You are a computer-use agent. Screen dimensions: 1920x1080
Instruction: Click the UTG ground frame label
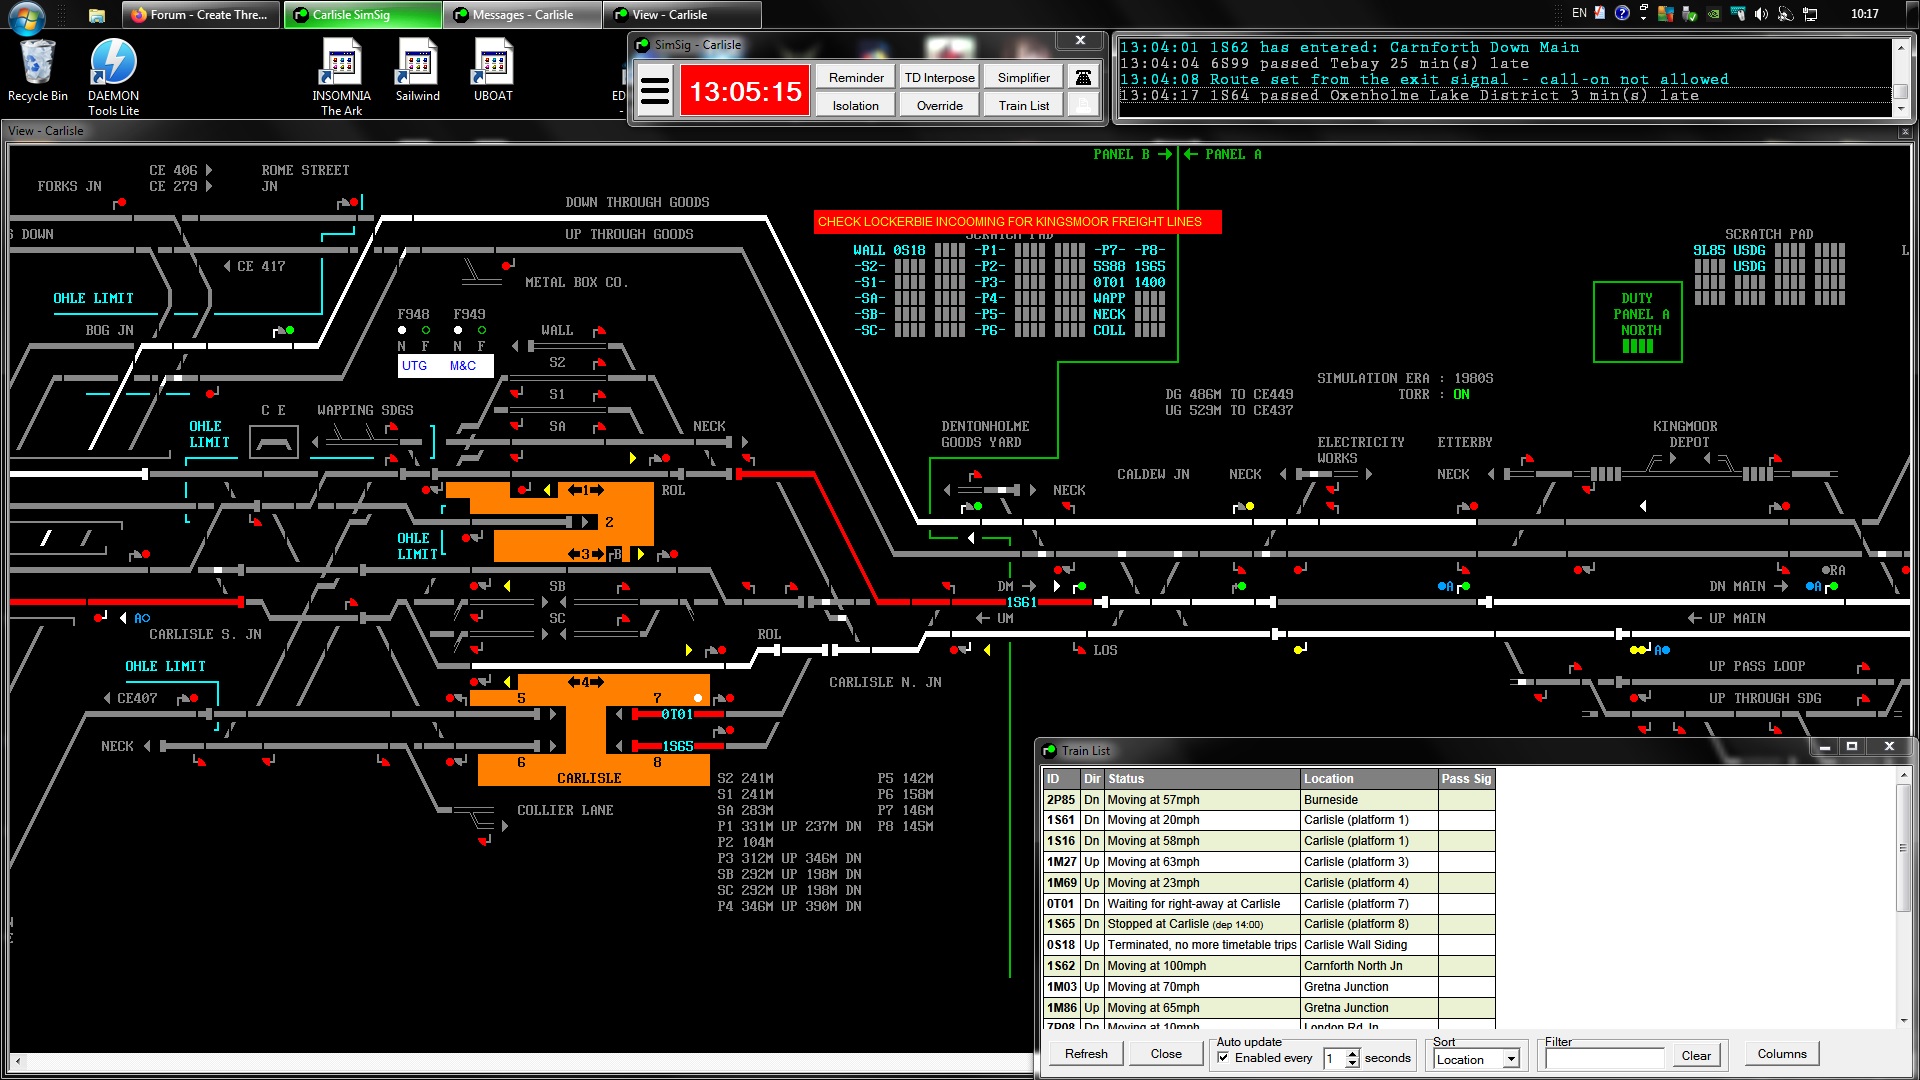coord(414,366)
